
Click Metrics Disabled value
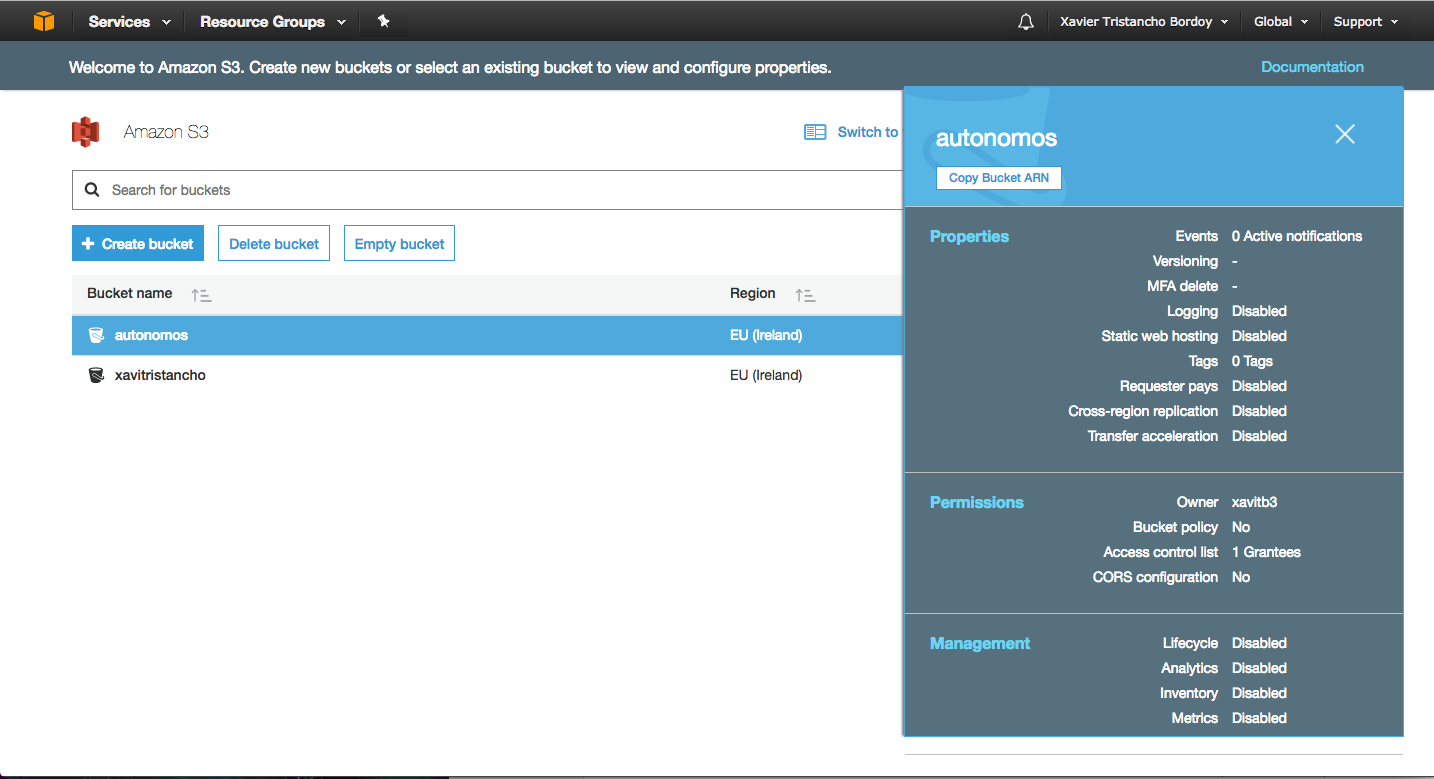tap(1259, 718)
